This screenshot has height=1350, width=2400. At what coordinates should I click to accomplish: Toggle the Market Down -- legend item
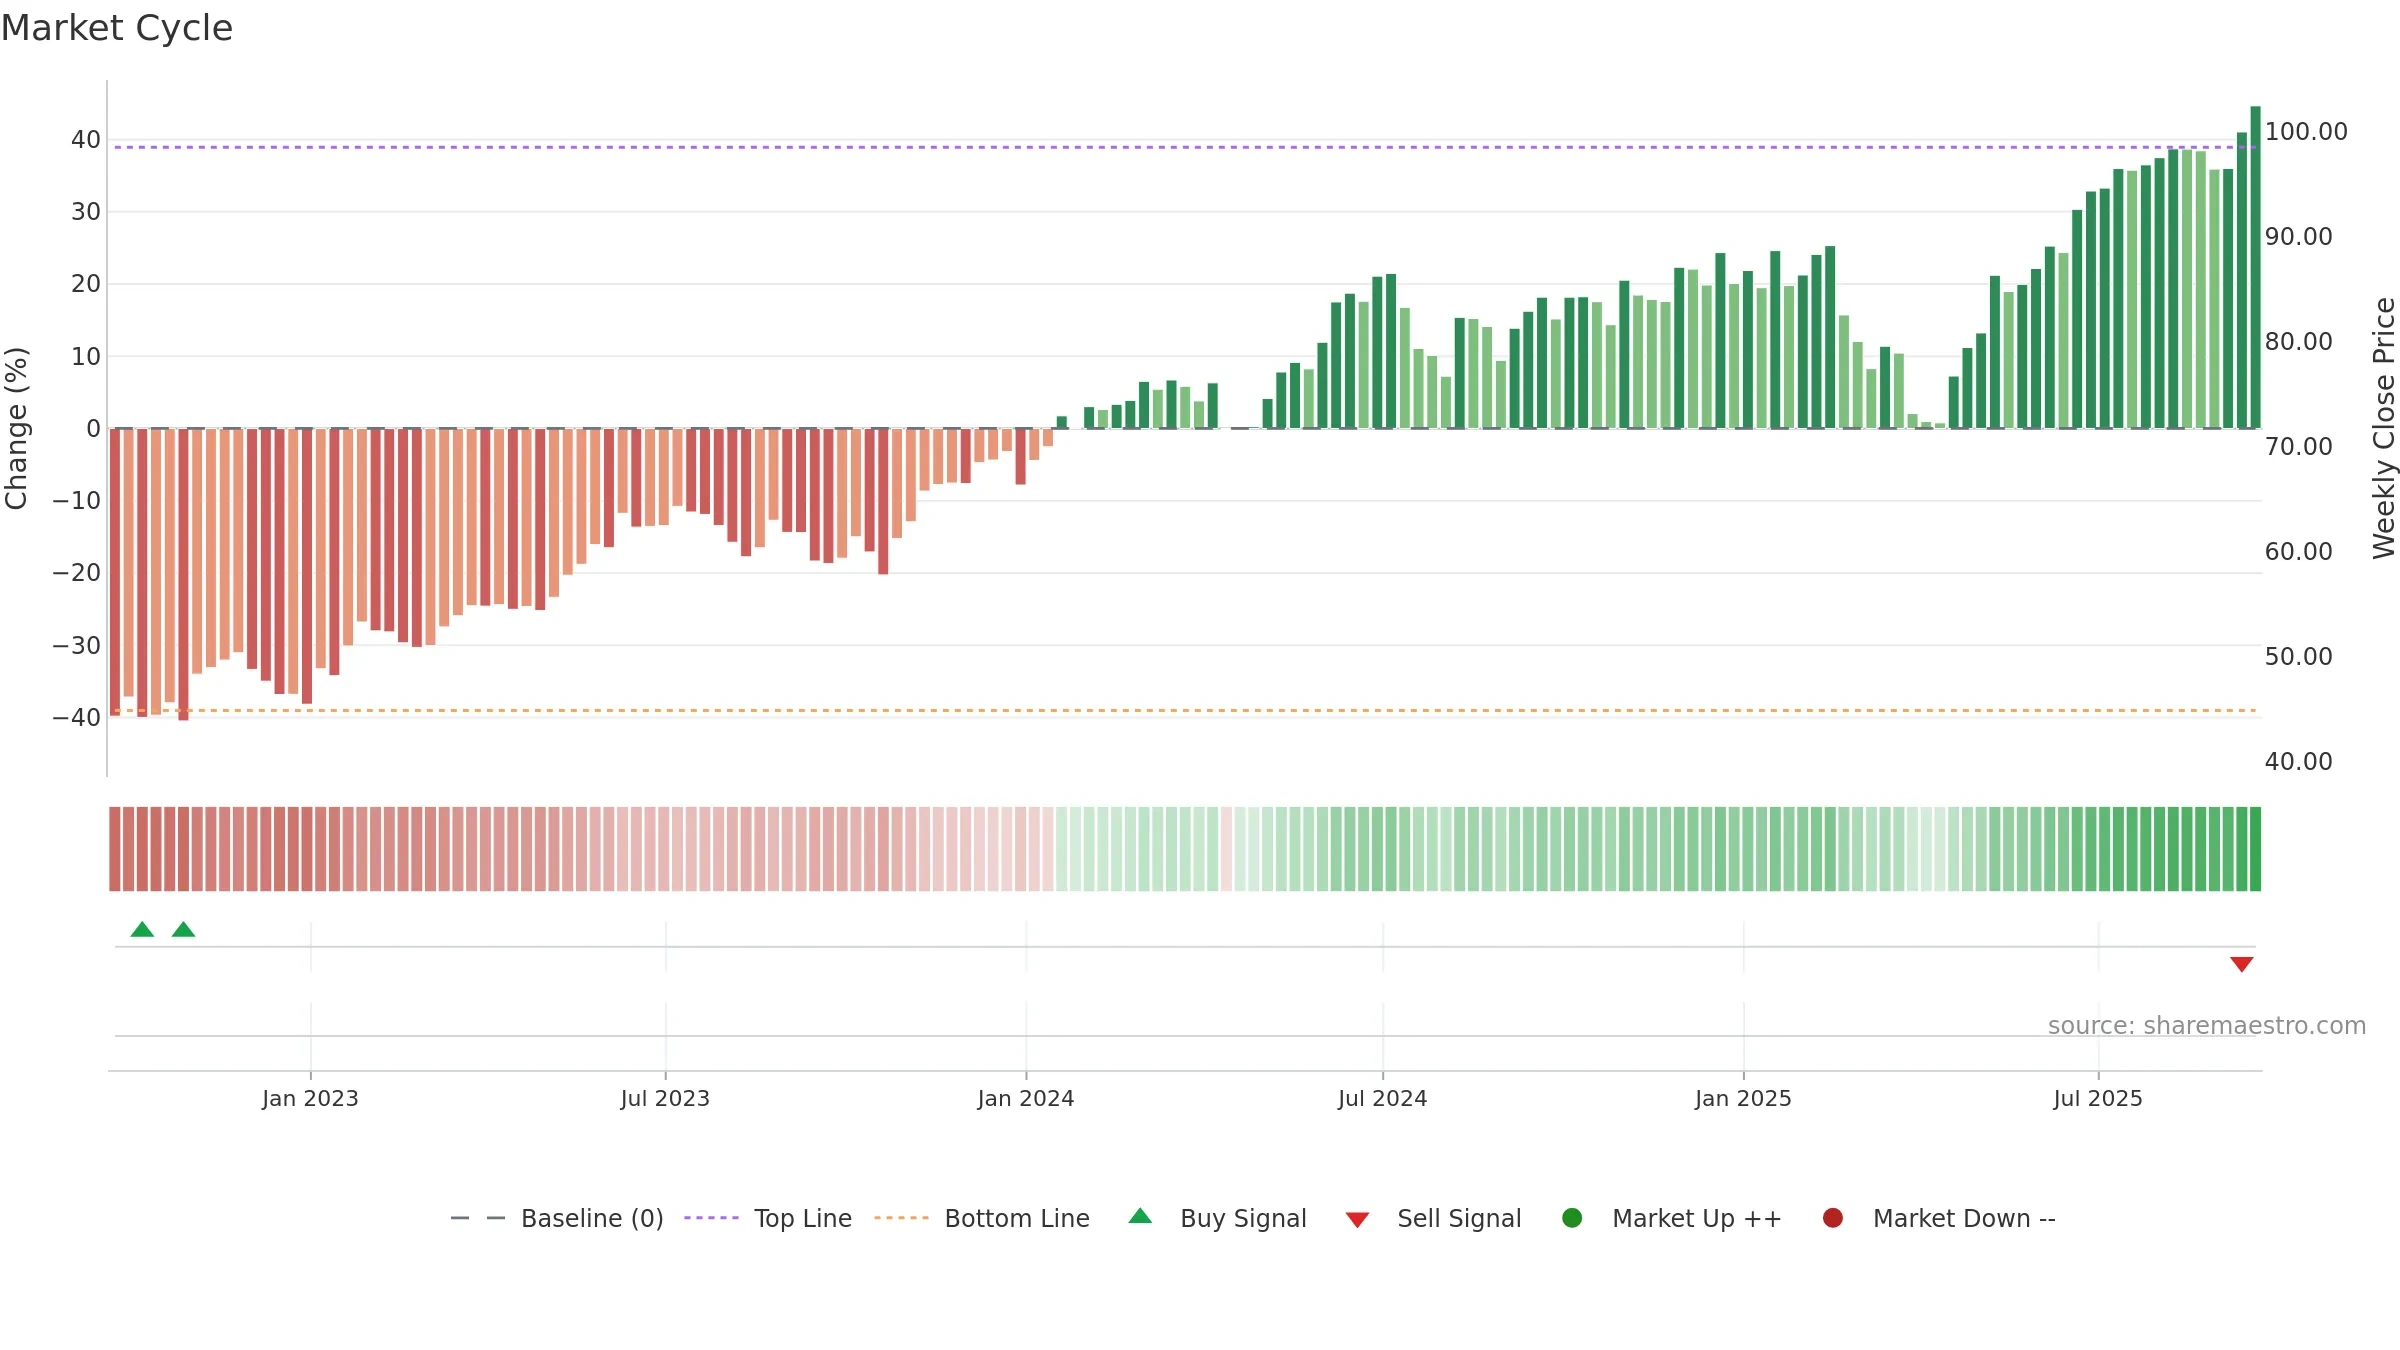pos(1939,1218)
